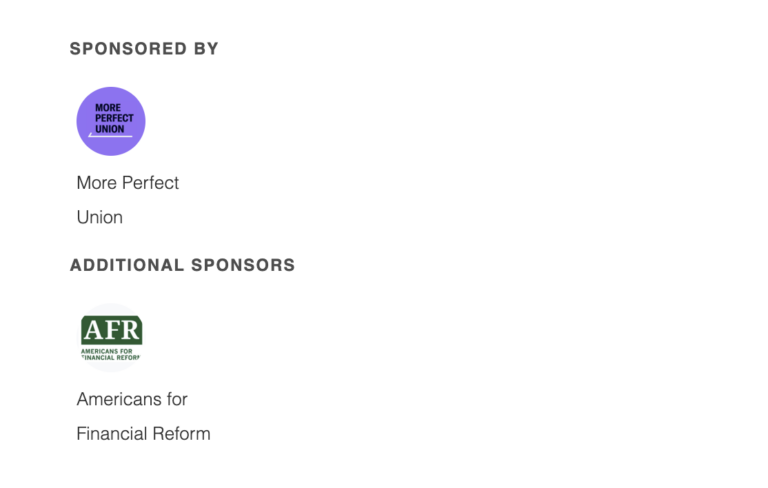Select the More Perfect Union sponsor name

tap(127, 200)
